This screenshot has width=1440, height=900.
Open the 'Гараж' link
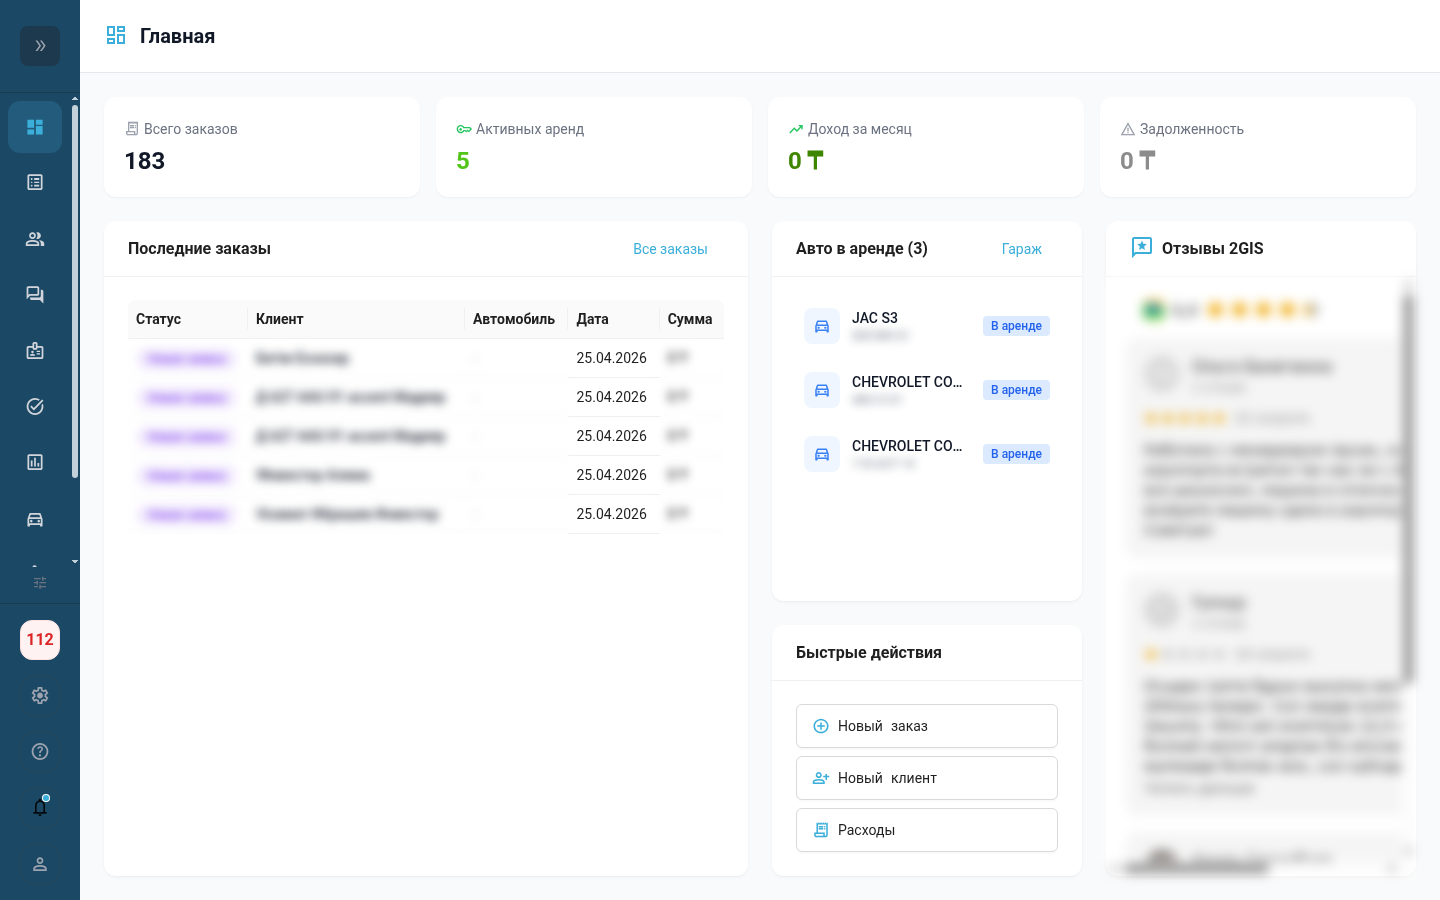1022,249
